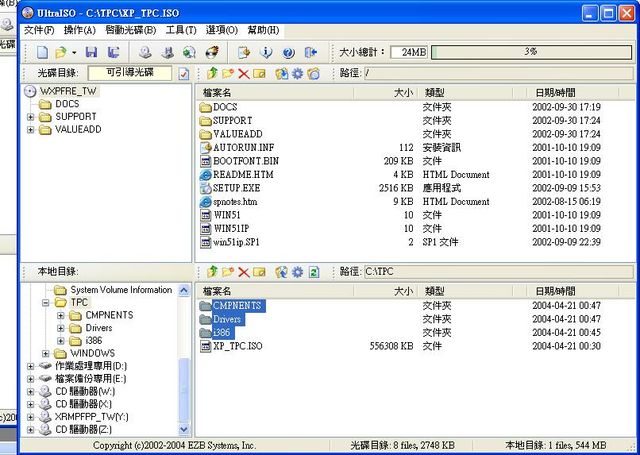Select 檔案備份專用(E:) drive in local tree

pos(91,379)
